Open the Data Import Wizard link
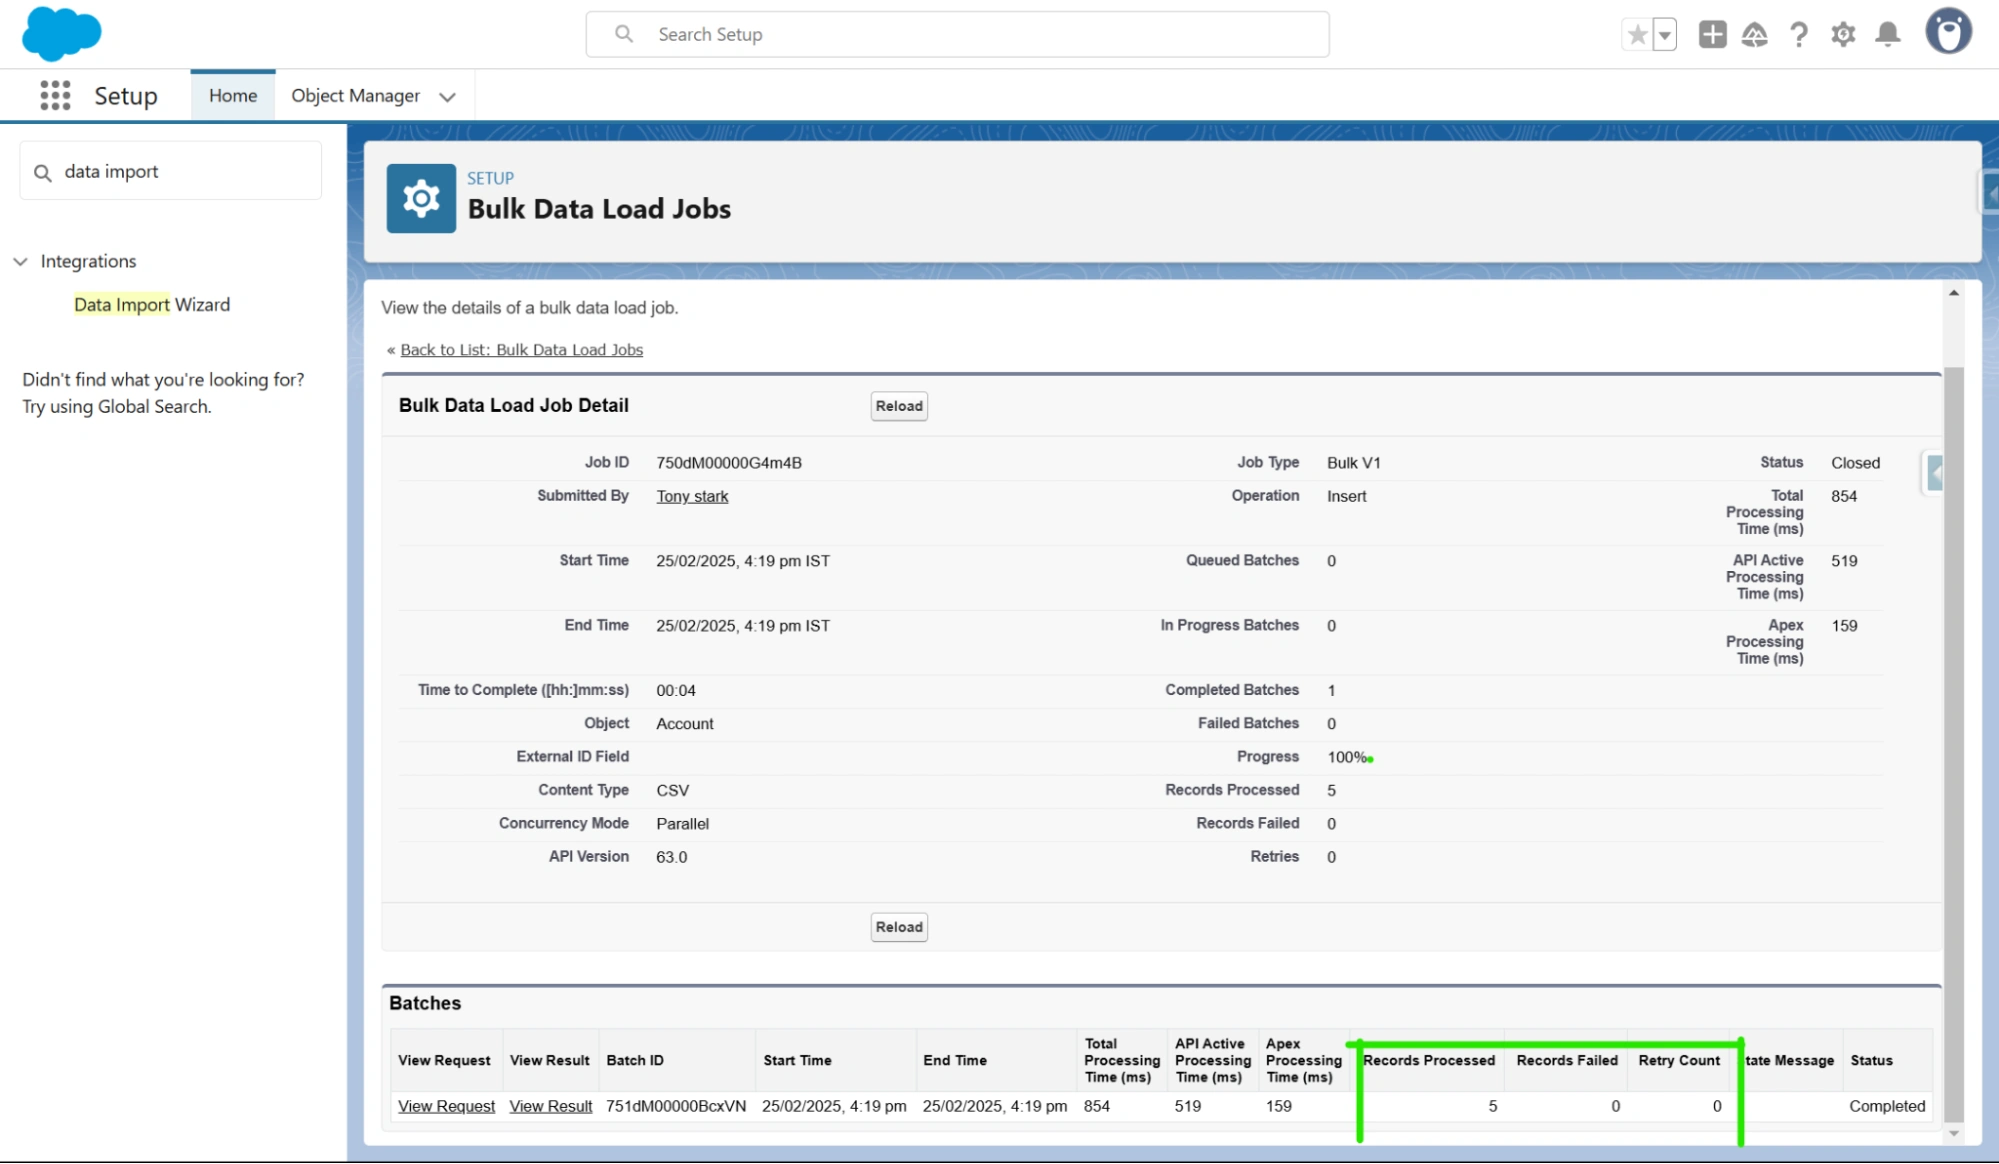The image size is (1999, 1164). [150, 304]
